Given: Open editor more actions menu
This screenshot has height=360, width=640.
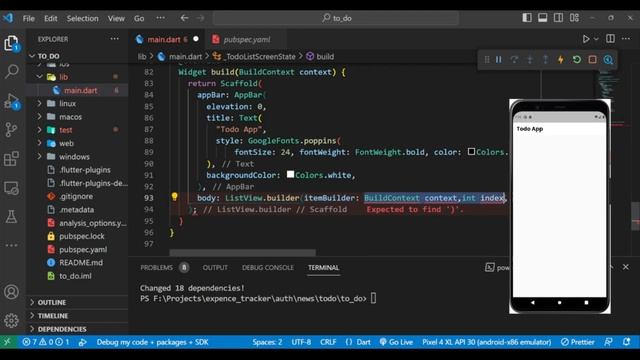Looking at the screenshot, I should (x=626, y=38).
